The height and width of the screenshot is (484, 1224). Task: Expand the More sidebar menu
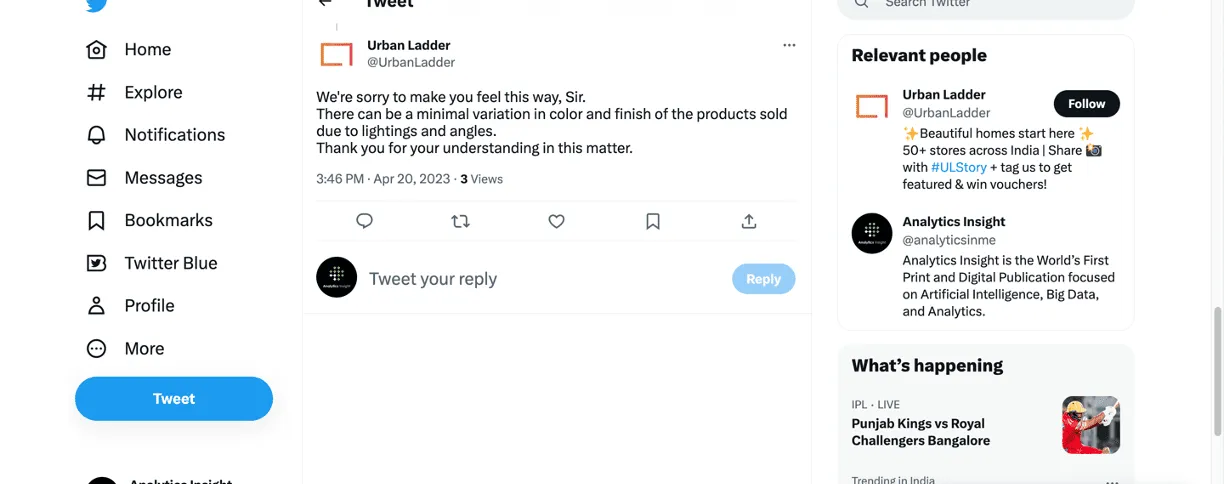coord(144,349)
